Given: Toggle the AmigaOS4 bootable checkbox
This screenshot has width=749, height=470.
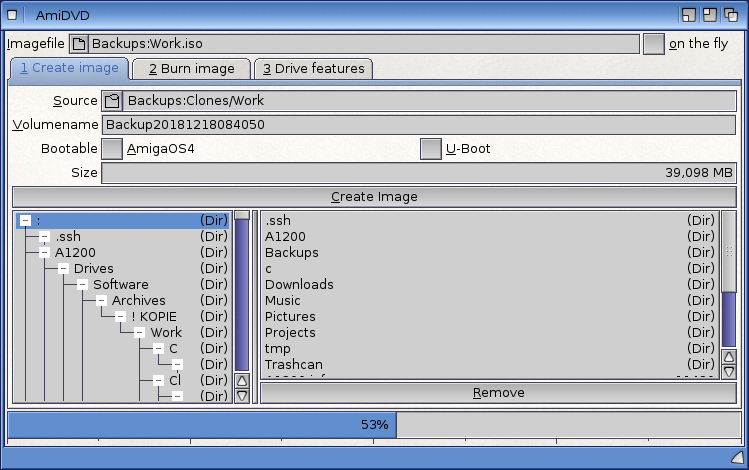Looking at the screenshot, I should coord(112,149).
